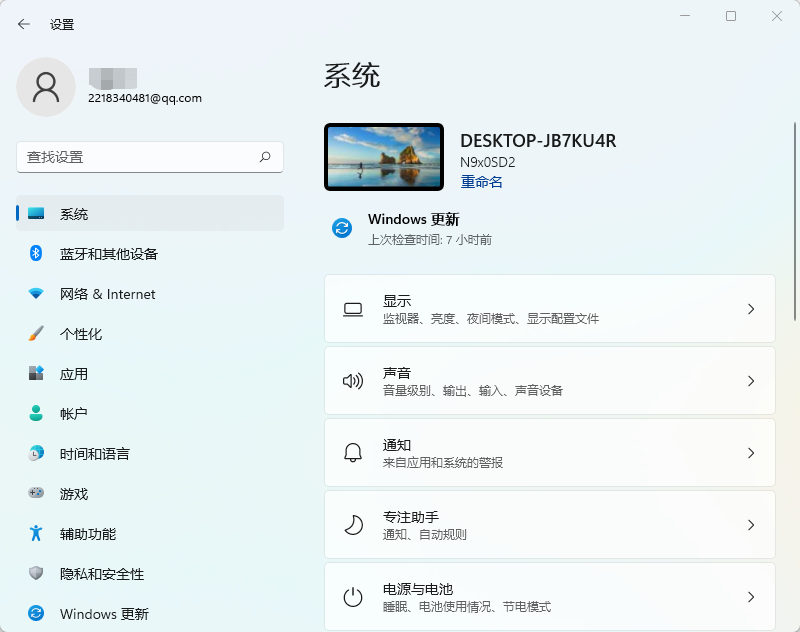Open the 电源与电池 settings card title

[418, 589]
